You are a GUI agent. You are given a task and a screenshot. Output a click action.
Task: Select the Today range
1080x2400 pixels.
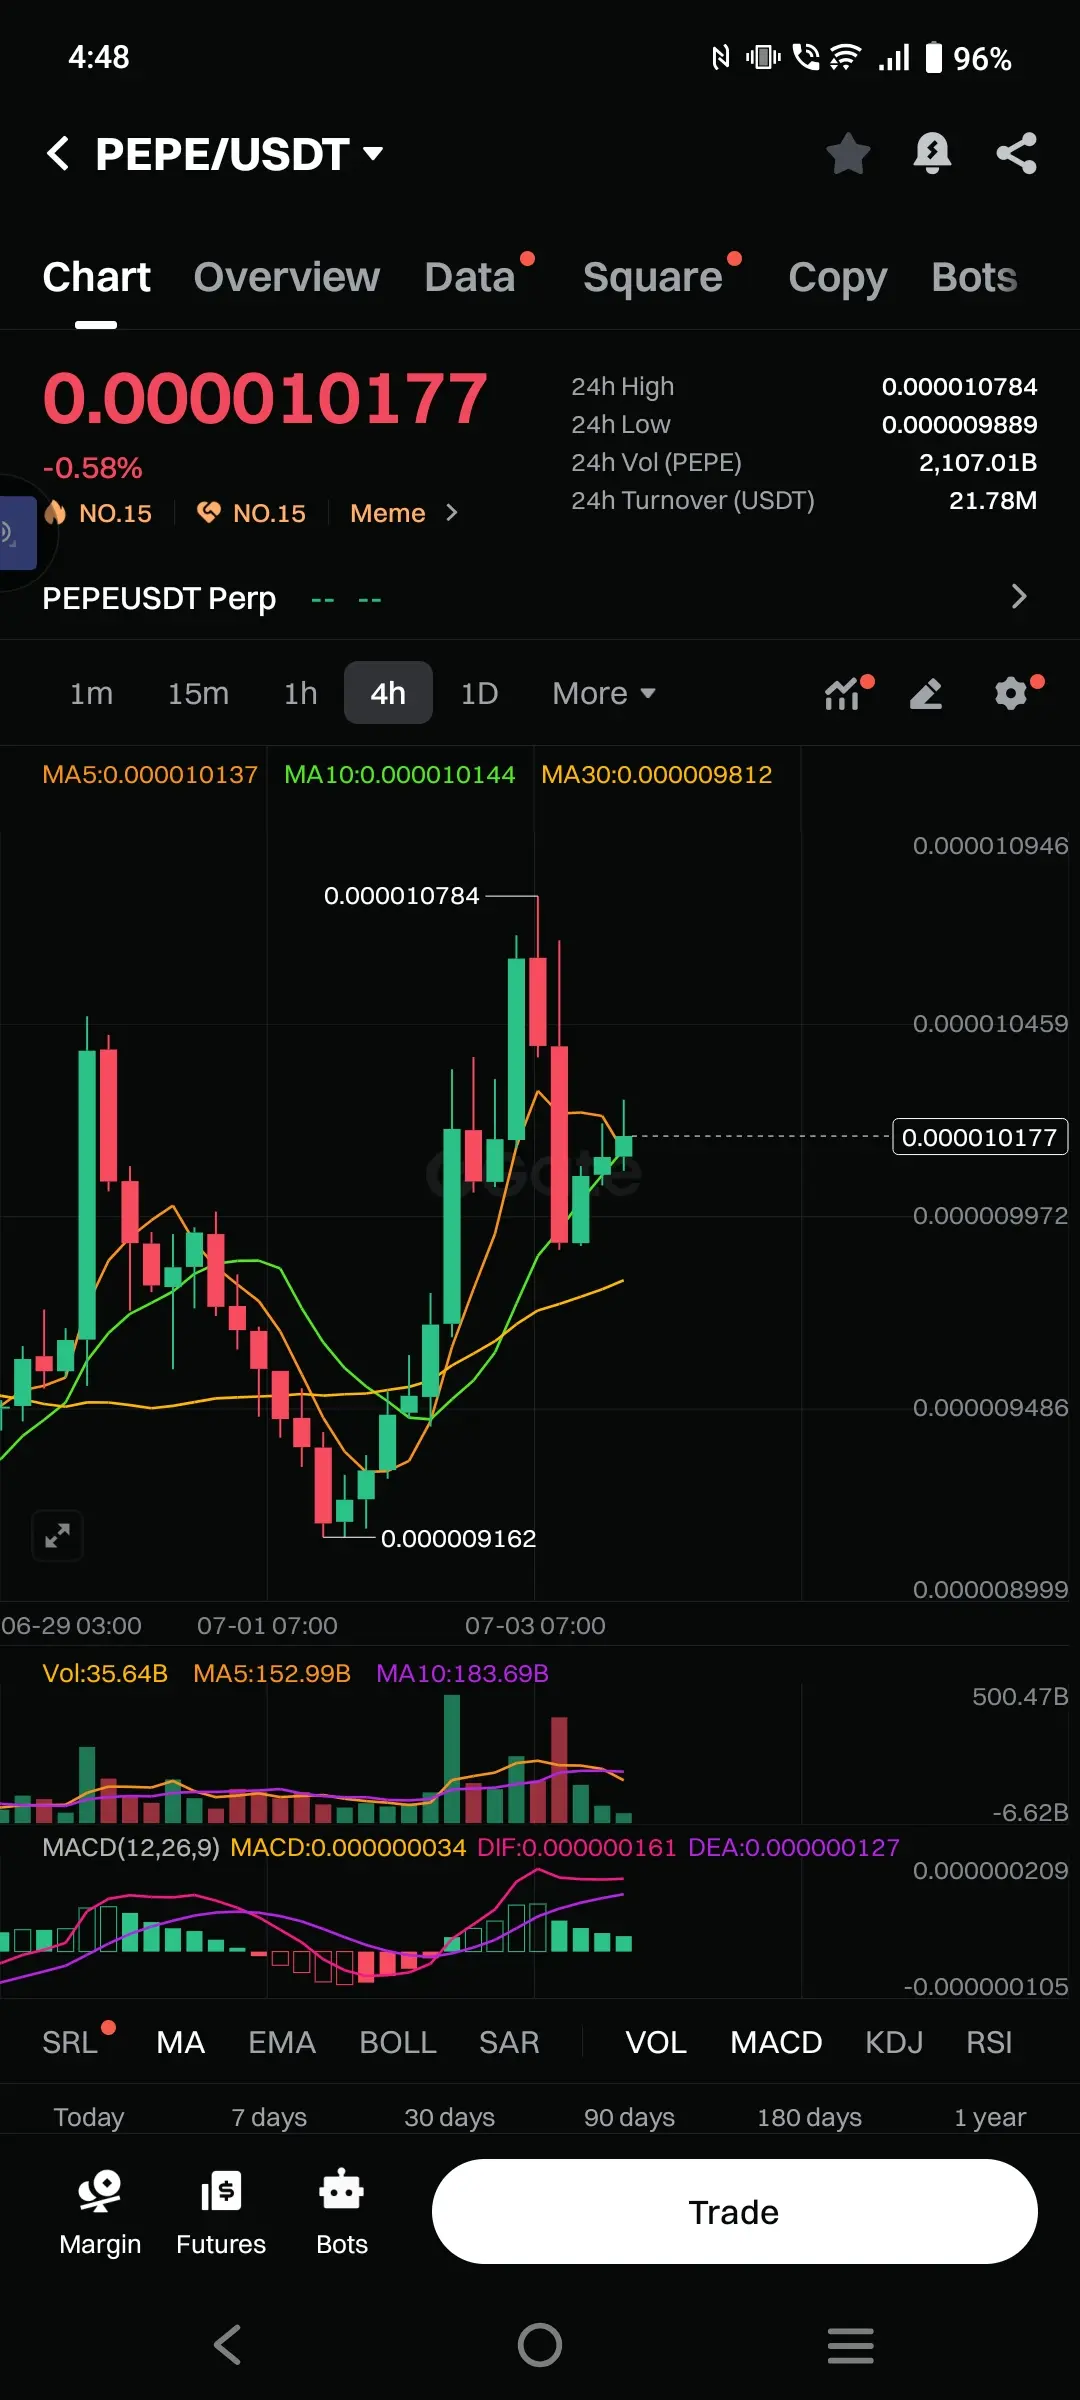tap(89, 2117)
